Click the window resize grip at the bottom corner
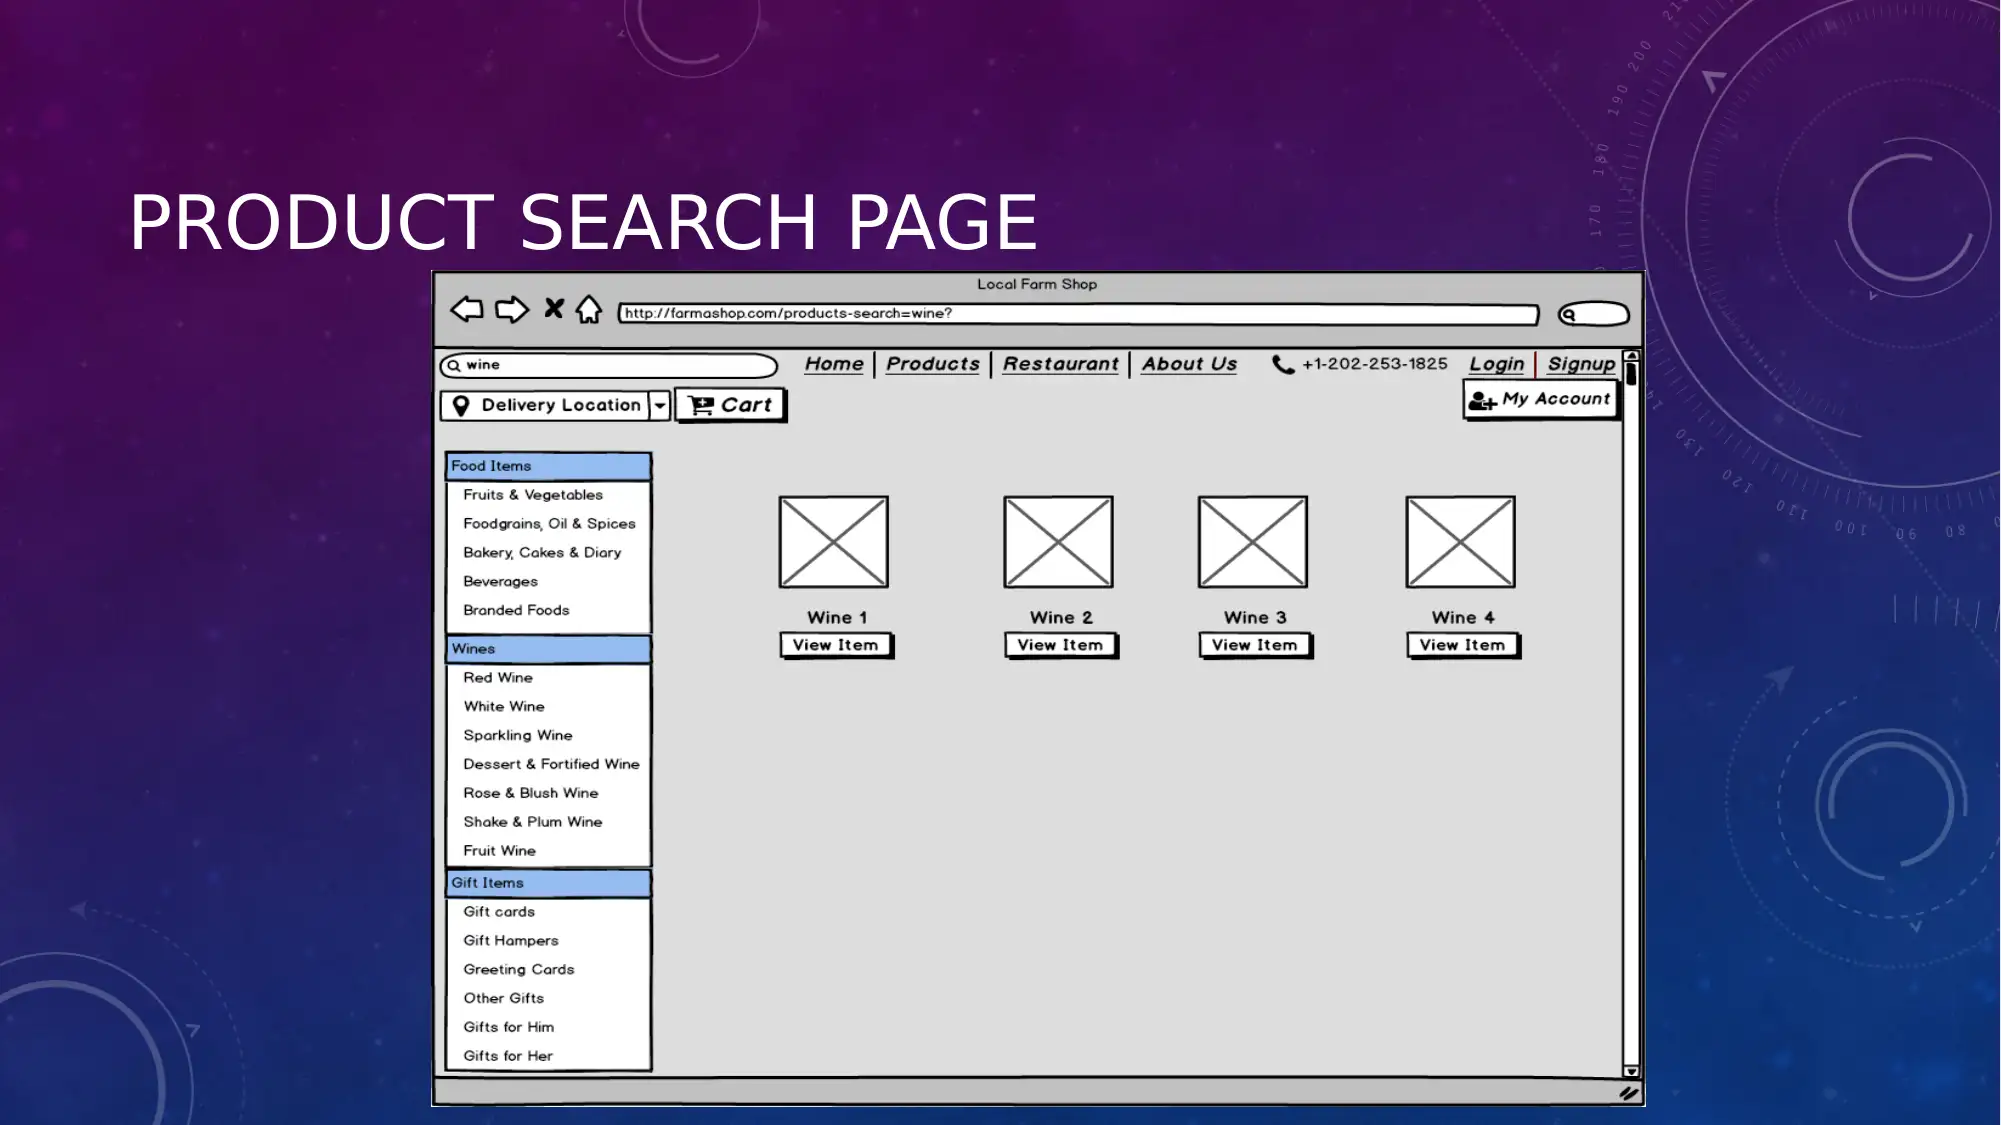This screenshot has height=1125, width=2001. pyautogui.click(x=1629, y=1093)
